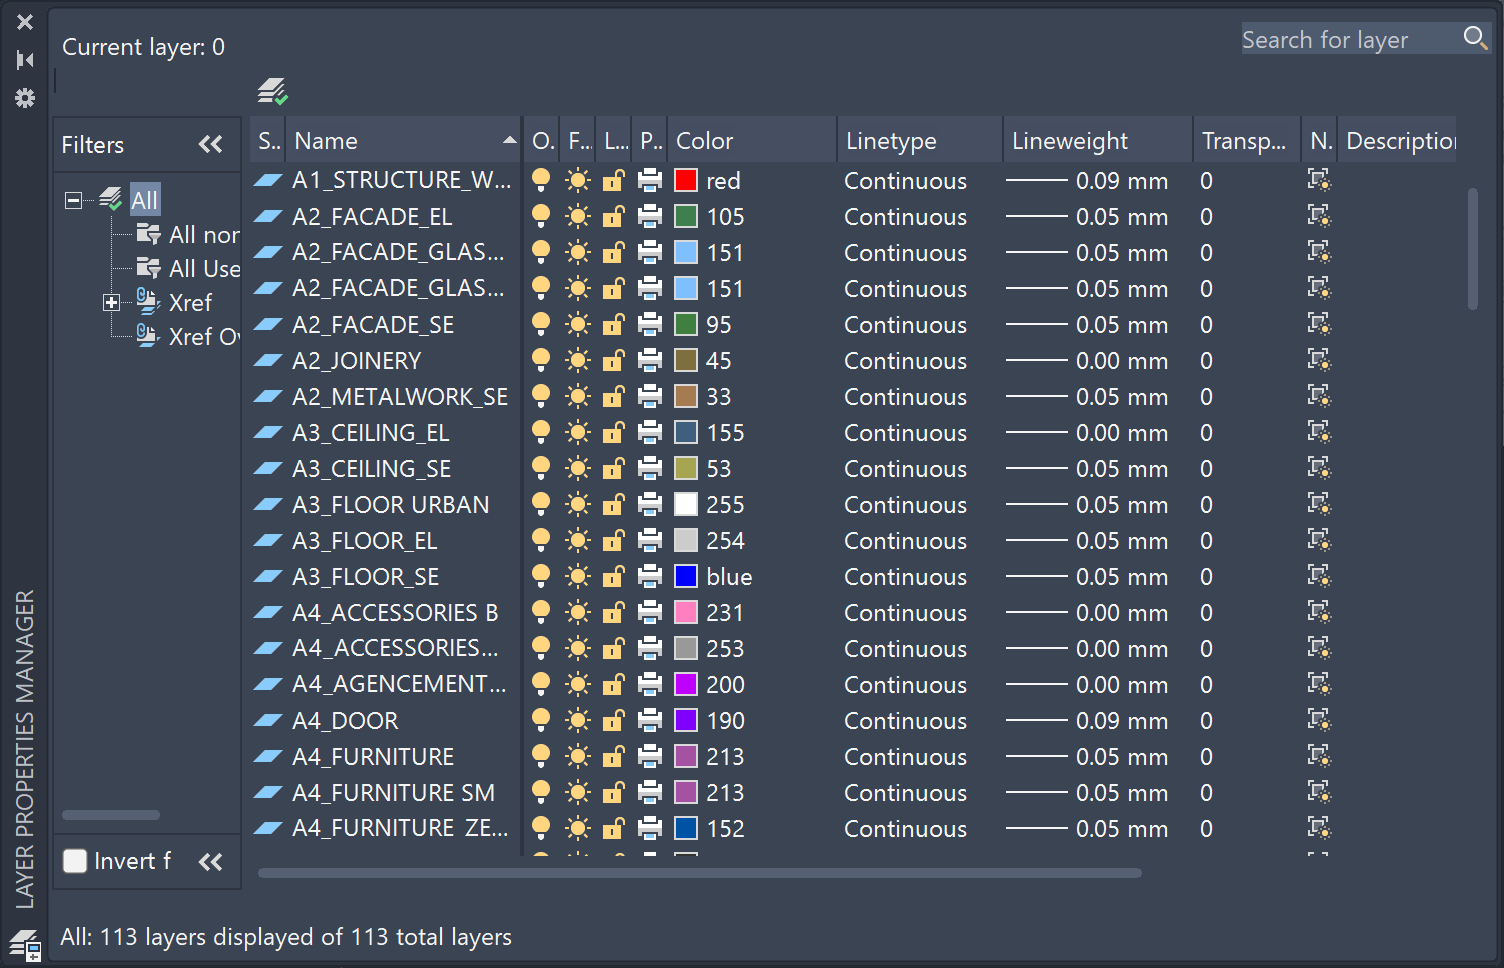Click the layer states manager icon above list

(x=272, y=92)
